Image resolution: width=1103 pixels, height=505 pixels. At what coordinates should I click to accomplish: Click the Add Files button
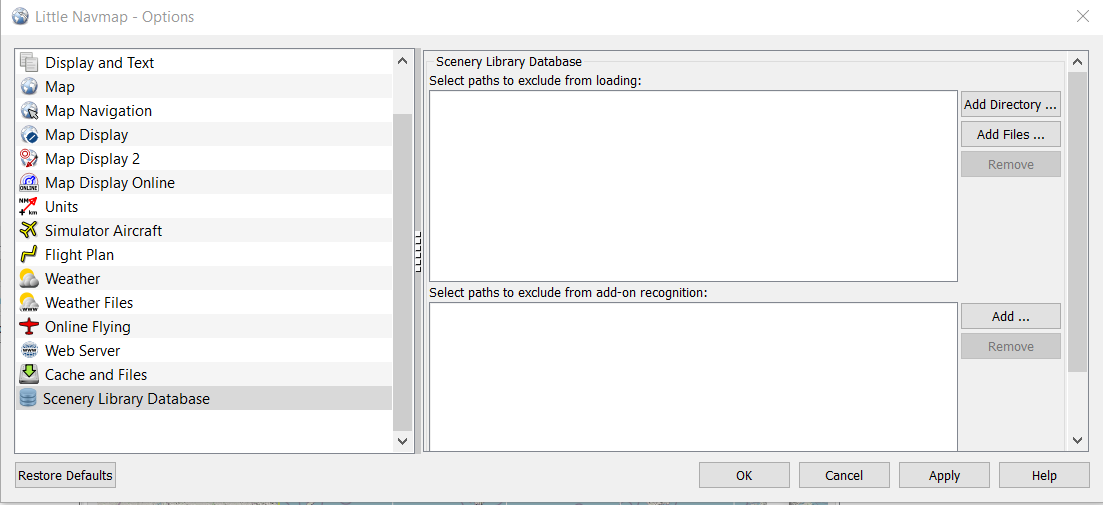1010,134
